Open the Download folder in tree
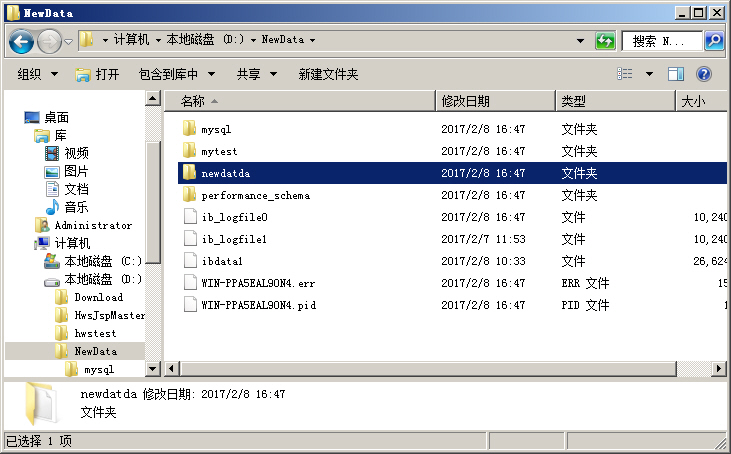Screen dimensions: 731x454 (x=98, y=297)
